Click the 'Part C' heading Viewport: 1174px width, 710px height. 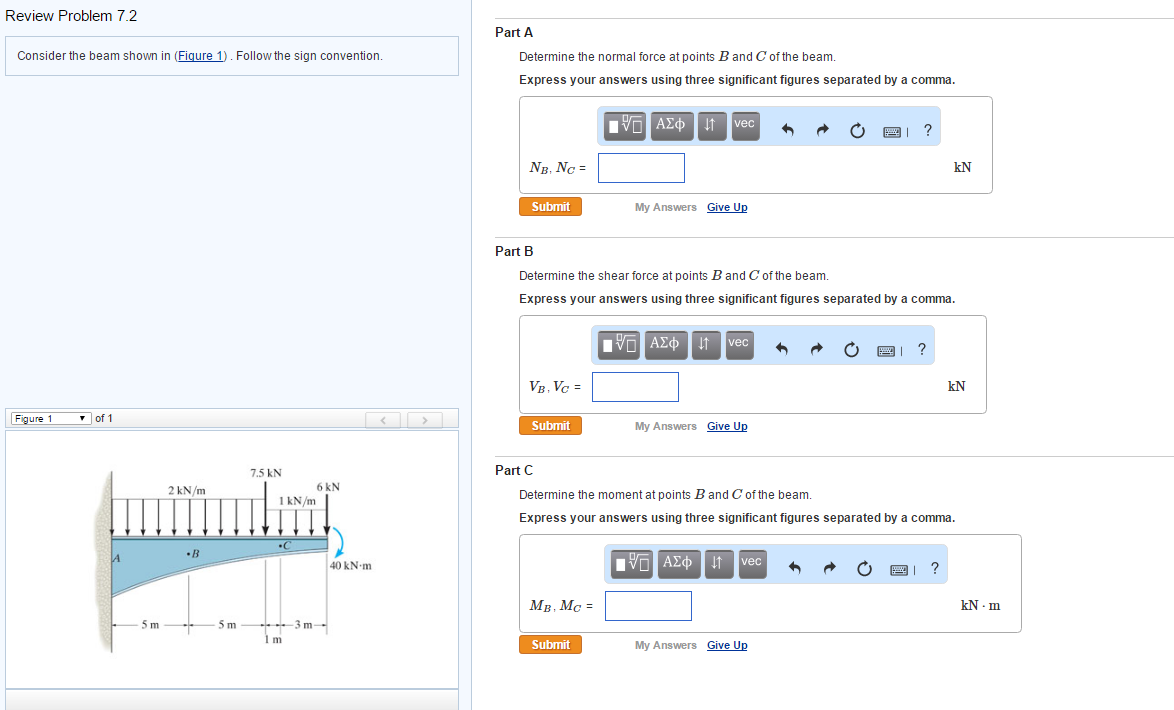tap(514, 470)
